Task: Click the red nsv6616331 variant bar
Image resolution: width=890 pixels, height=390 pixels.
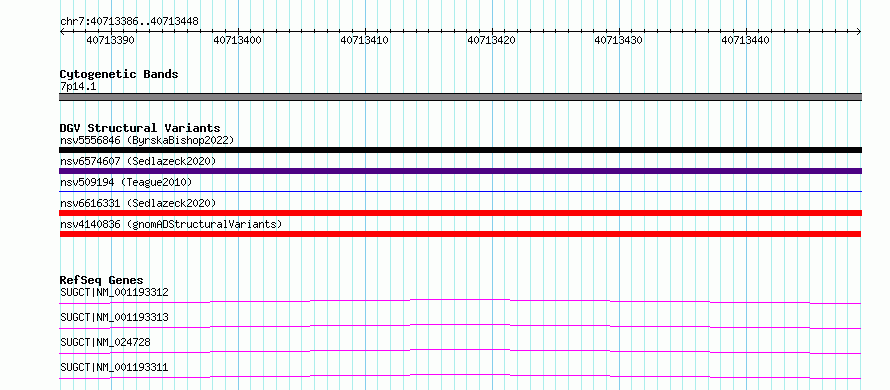Action: pos(460,213)
